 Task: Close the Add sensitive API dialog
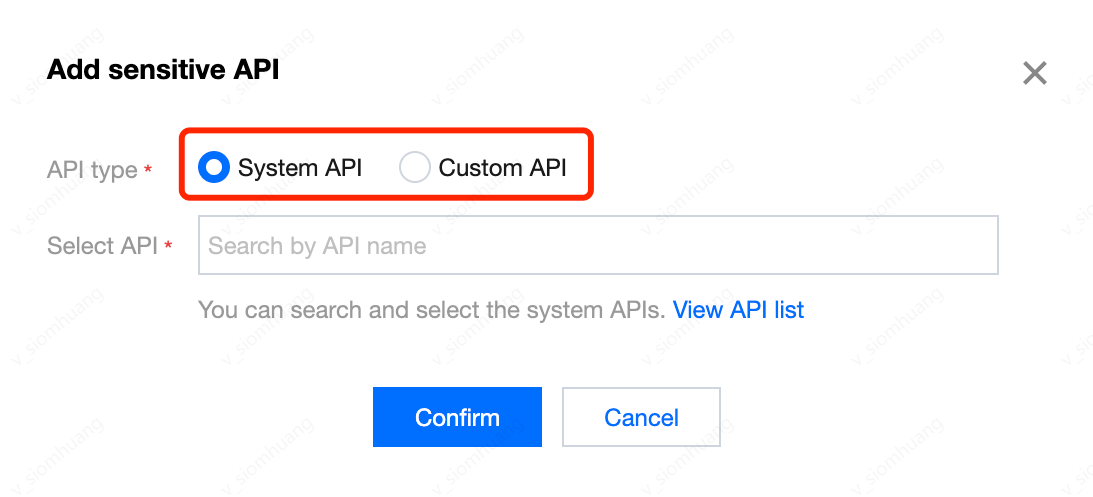(1034, 73)
